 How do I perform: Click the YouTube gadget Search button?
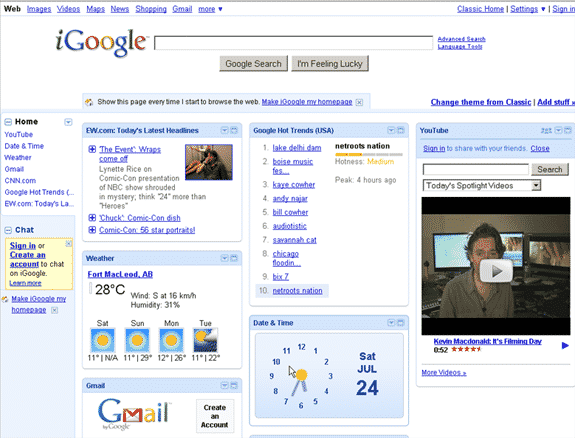[550, 169]
